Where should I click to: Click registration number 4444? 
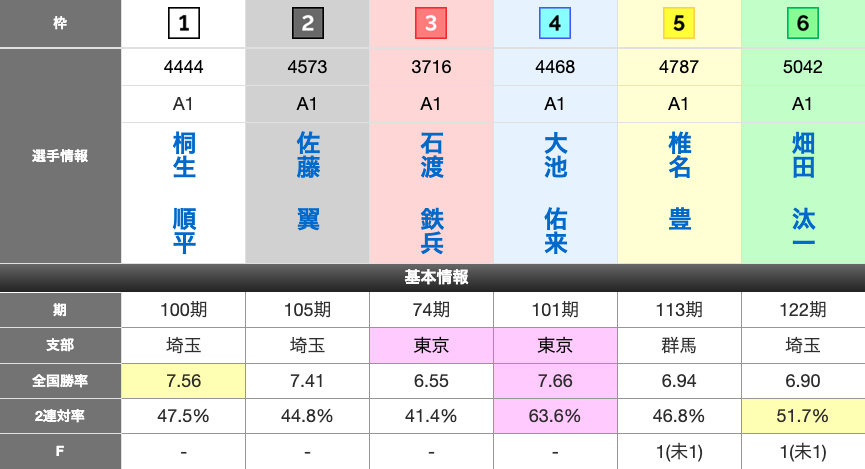(183, 67)
